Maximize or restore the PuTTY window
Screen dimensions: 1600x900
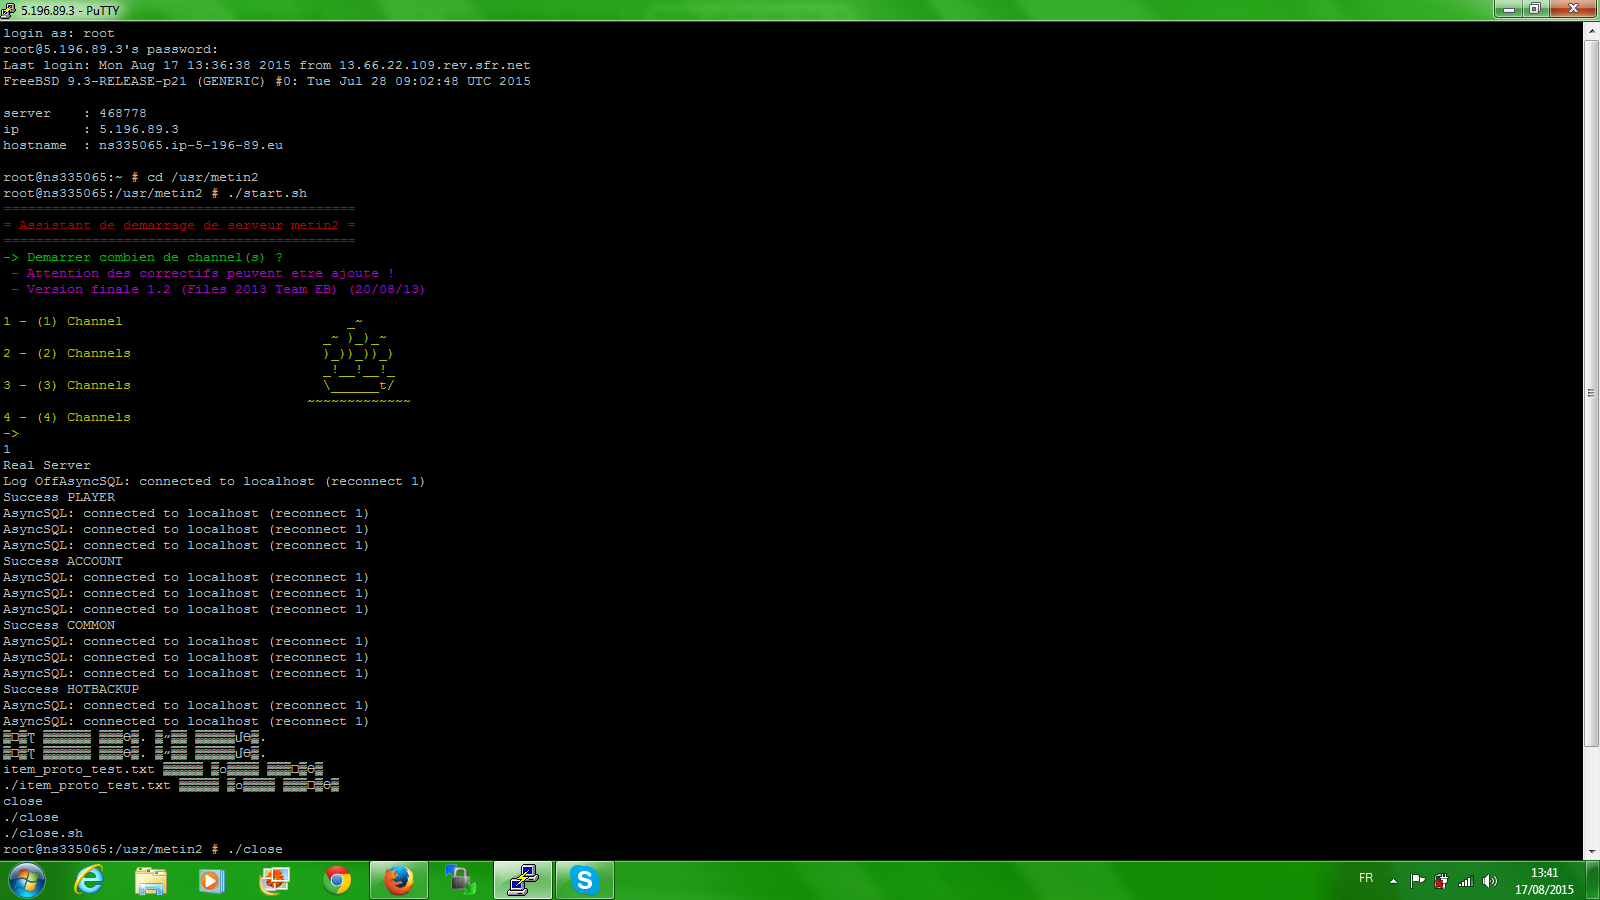pyautogui.click(x=1535, y=9)
